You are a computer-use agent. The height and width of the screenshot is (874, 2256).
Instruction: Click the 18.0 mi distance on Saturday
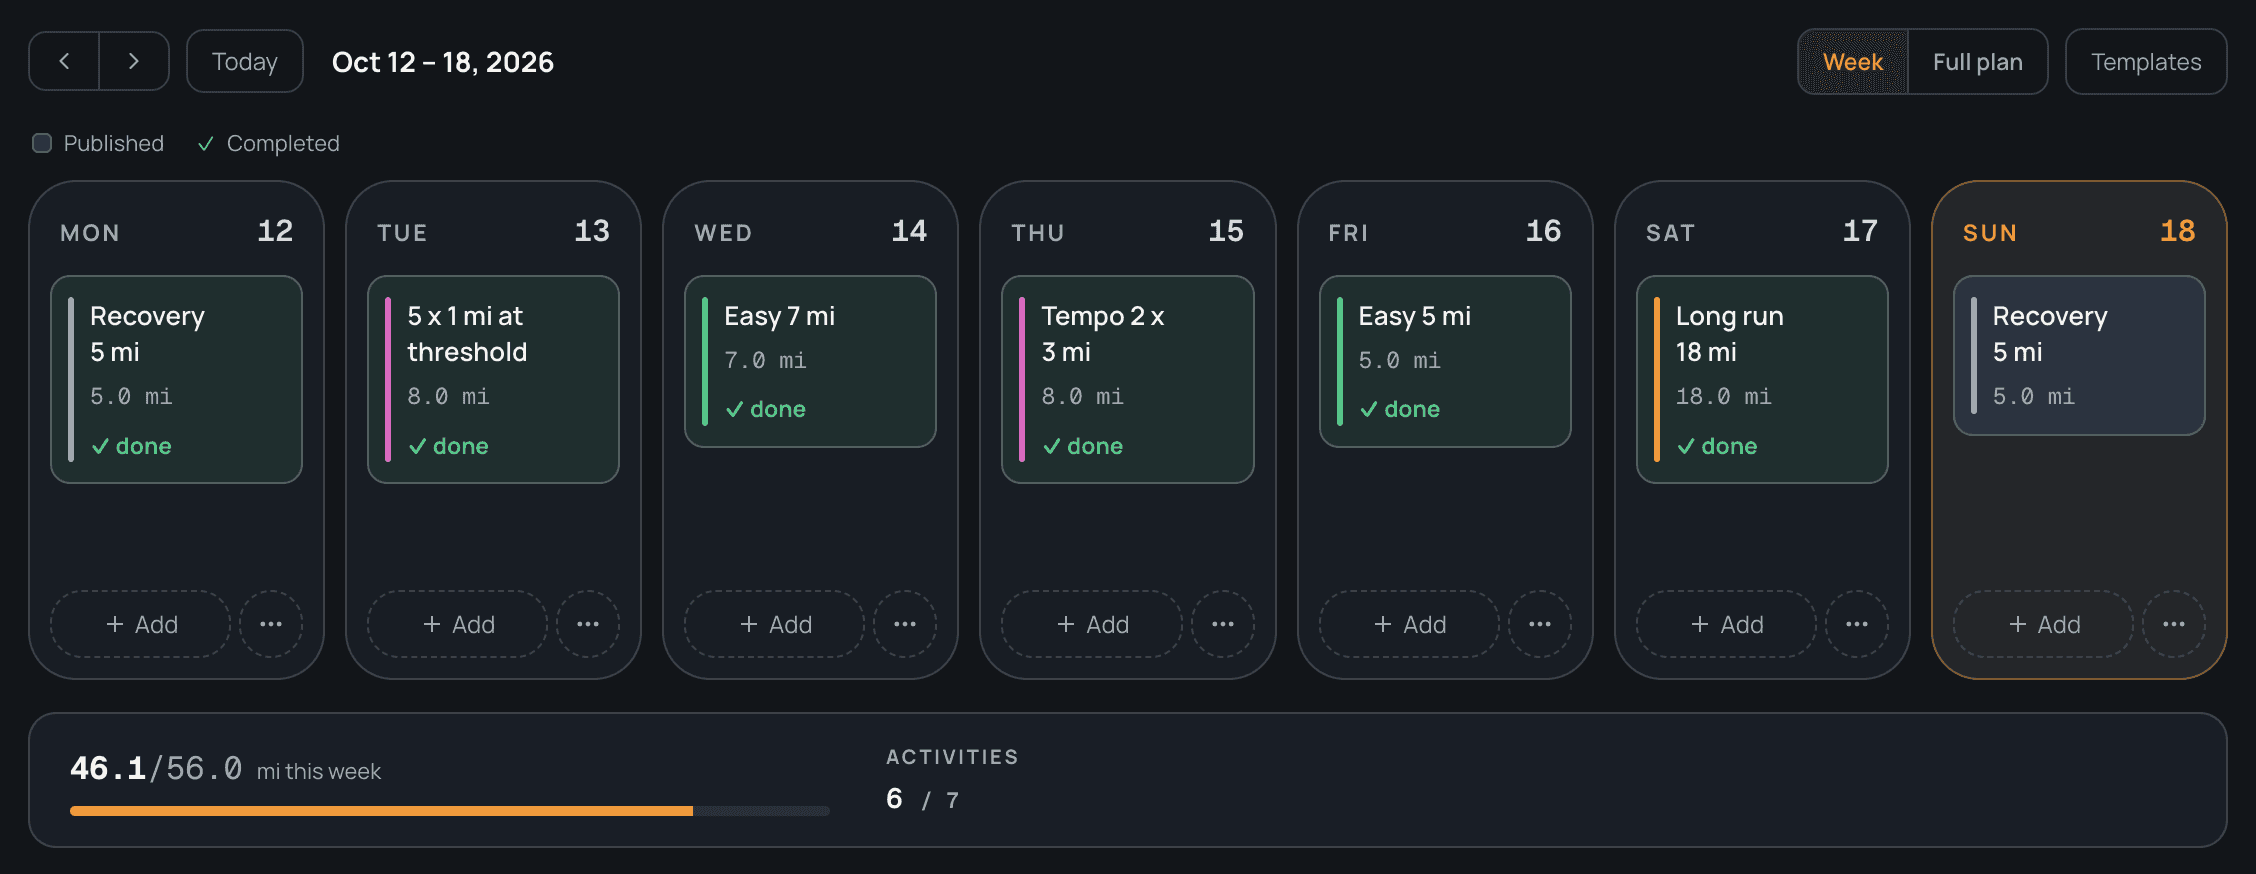pyautogui.click(x=1724, y=397)
